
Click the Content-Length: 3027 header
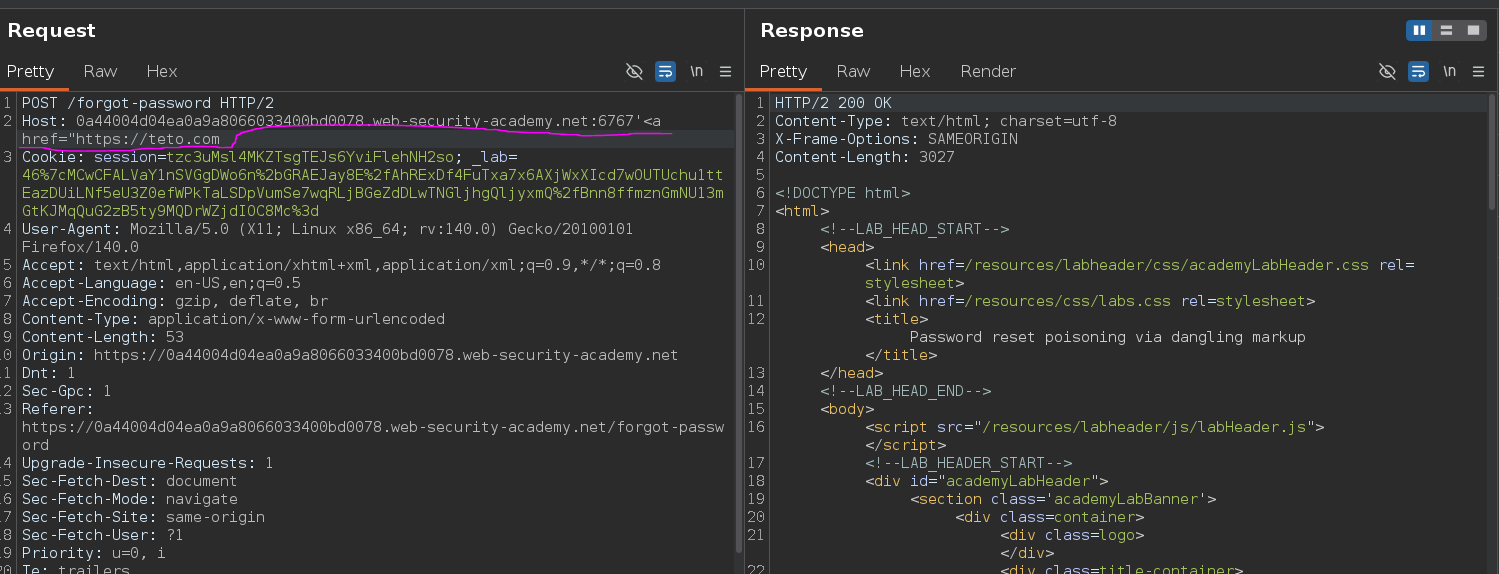[x=865, y=157]
